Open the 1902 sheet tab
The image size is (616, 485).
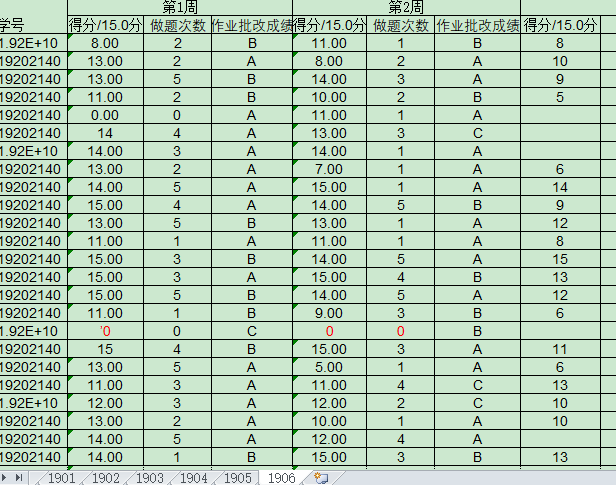point(105,478)
